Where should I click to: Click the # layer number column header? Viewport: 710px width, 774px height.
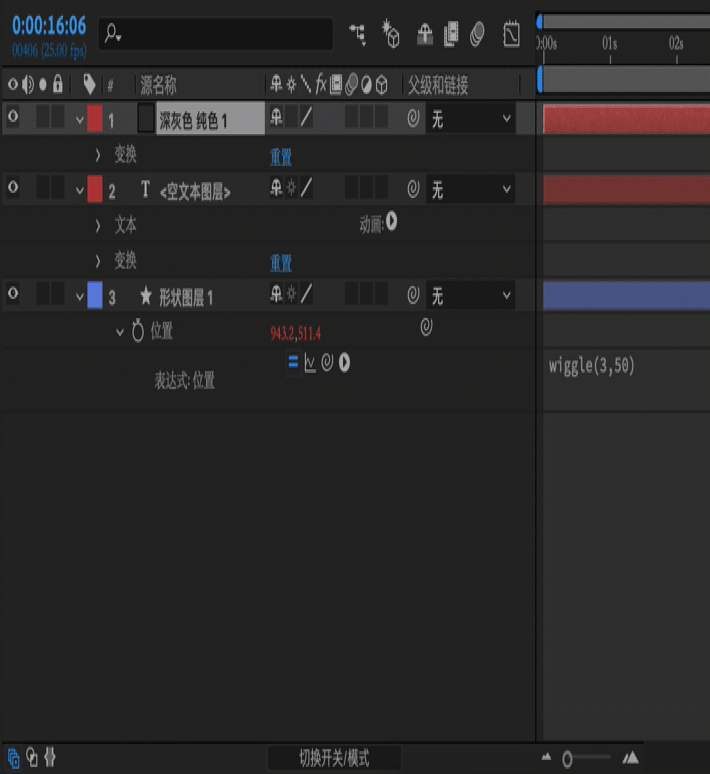tap(110, 86)
